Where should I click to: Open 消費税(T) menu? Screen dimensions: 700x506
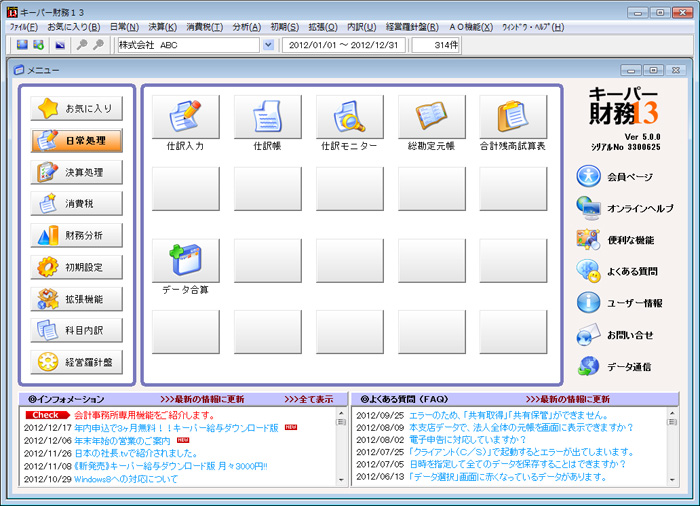click(204, 27)
